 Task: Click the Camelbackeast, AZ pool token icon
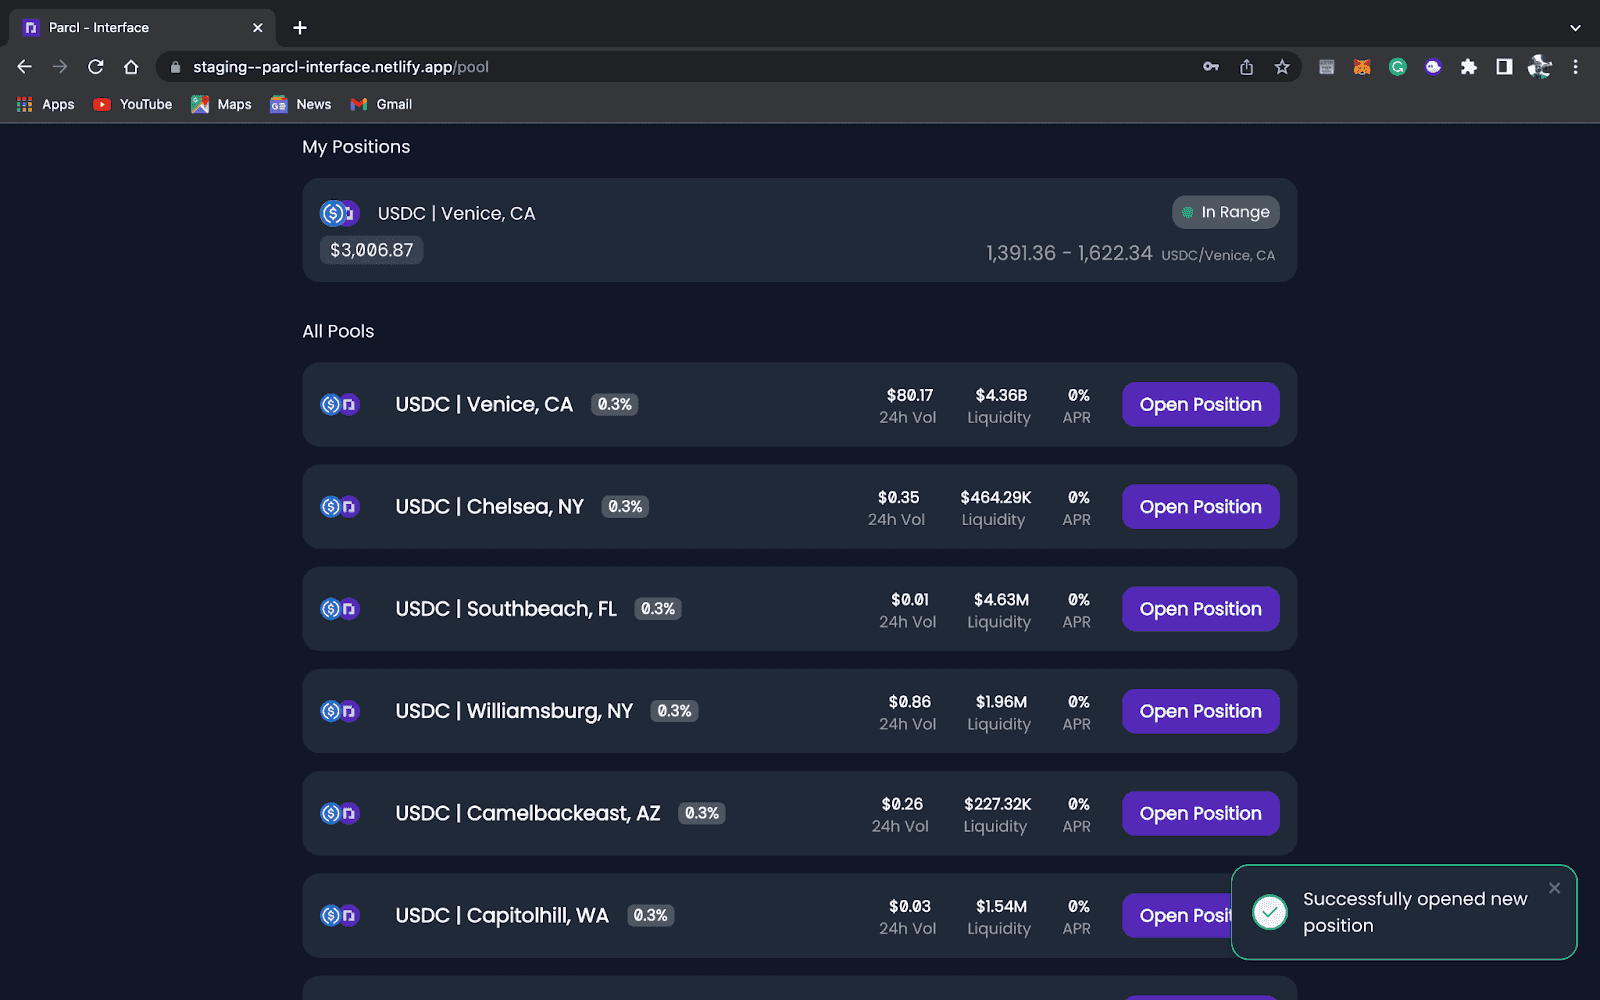[x=339, y=813]
